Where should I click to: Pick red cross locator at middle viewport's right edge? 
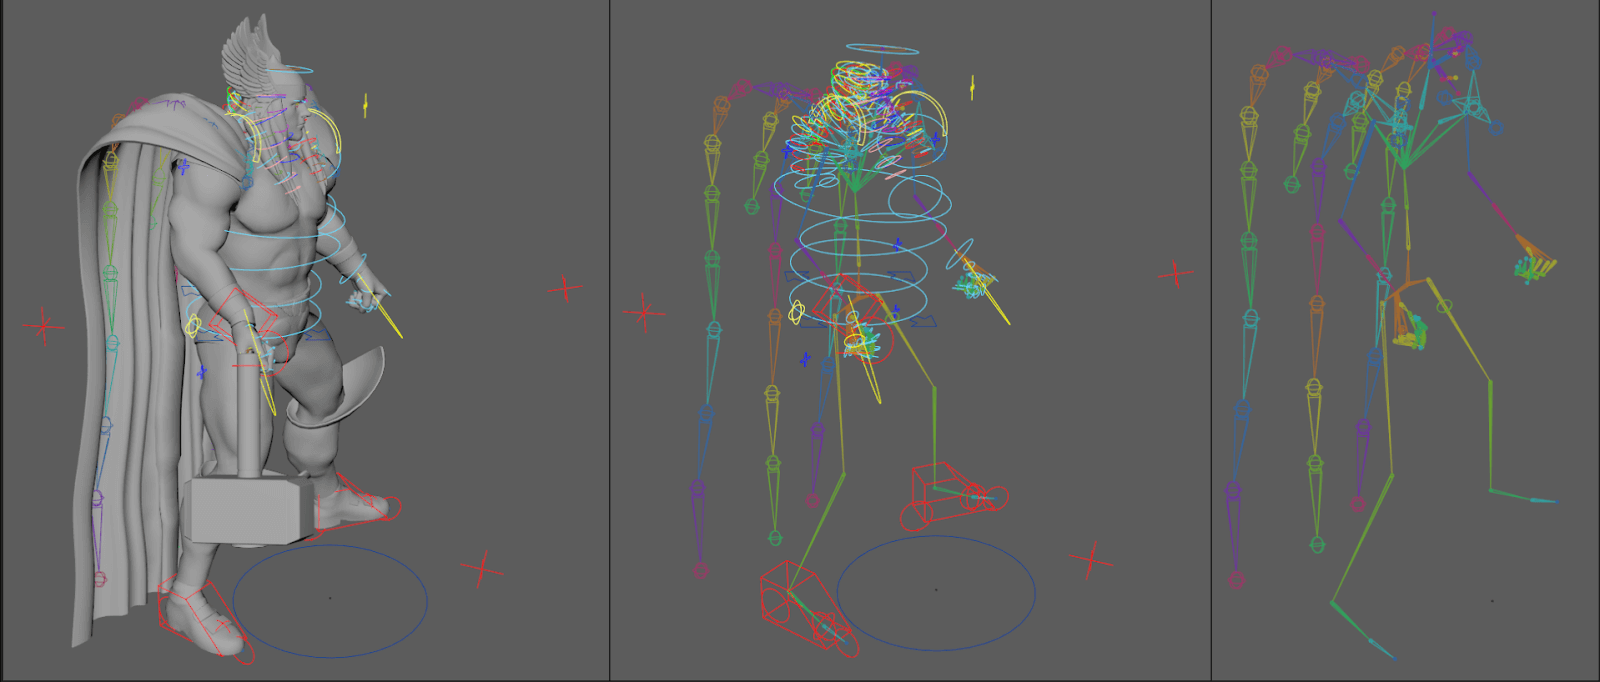pos(1174,272)
